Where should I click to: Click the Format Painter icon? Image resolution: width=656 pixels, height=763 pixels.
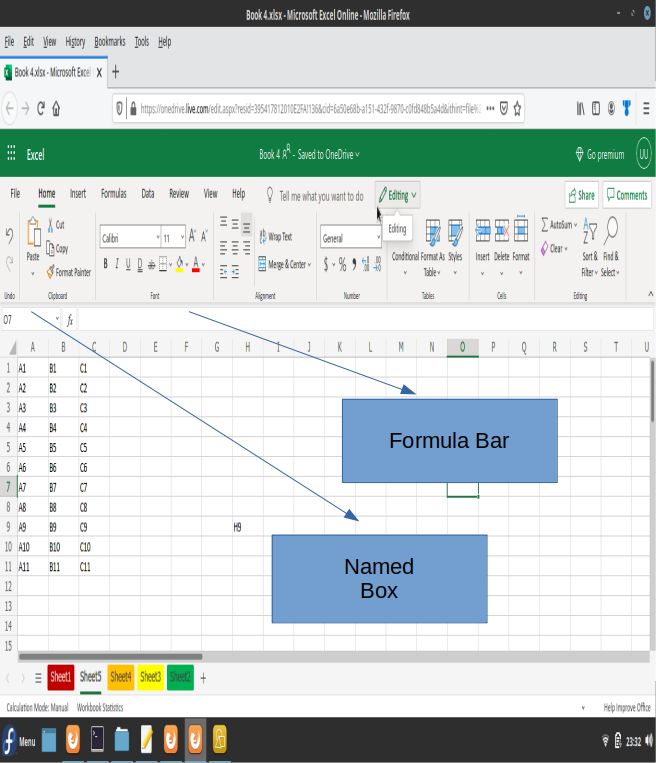(50, 271)
